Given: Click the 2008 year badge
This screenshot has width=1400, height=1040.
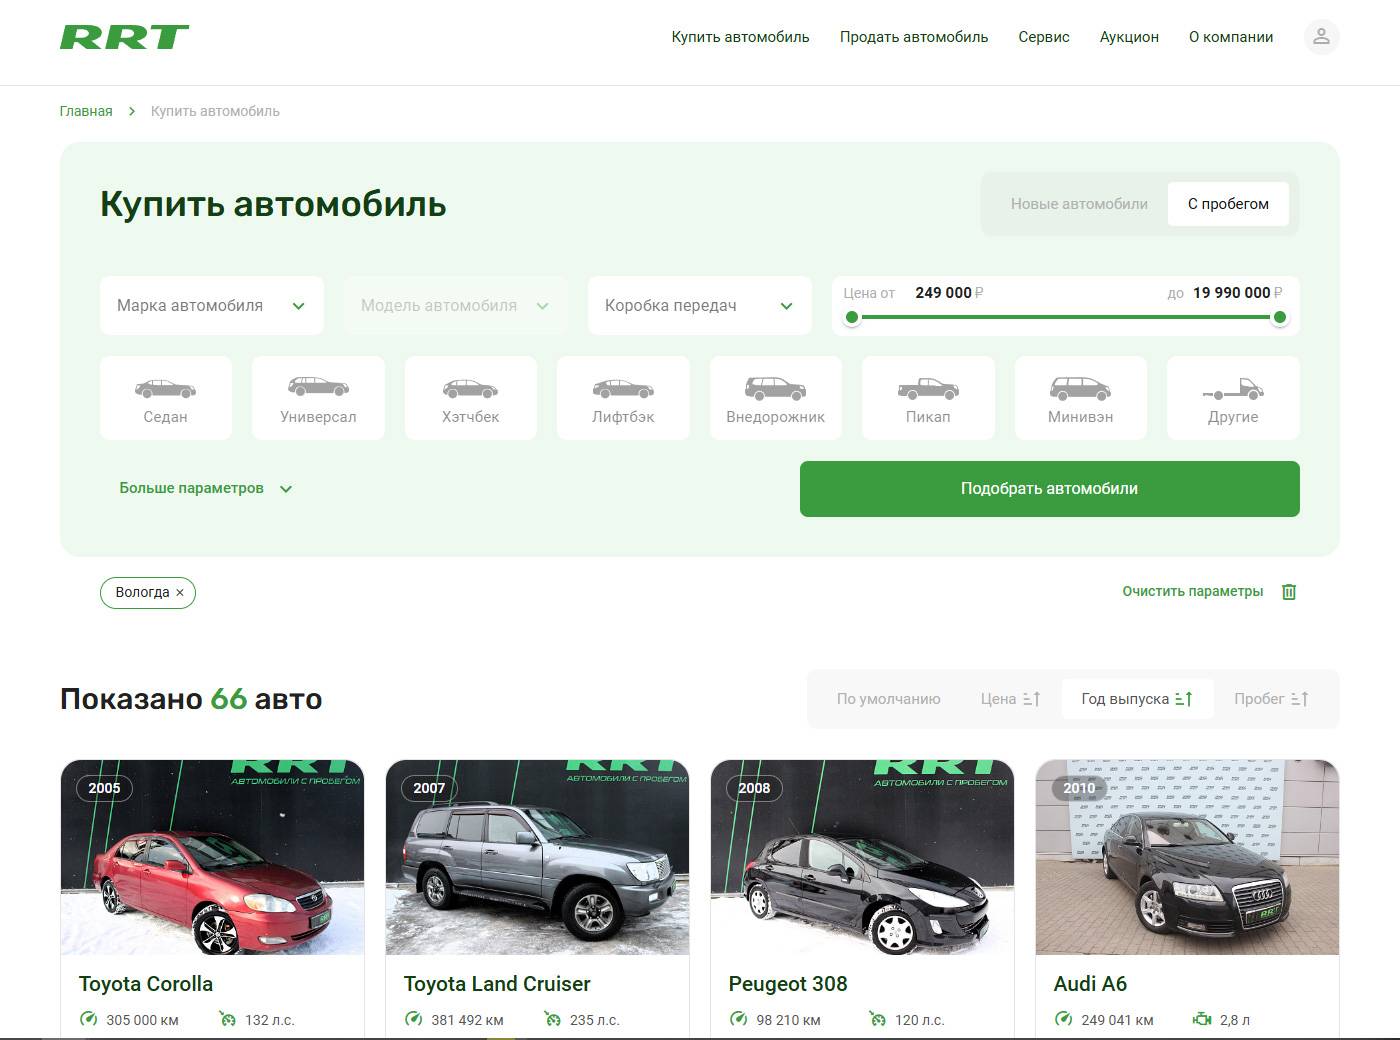Looking at the screenshot, I should (x=754, y=788).
